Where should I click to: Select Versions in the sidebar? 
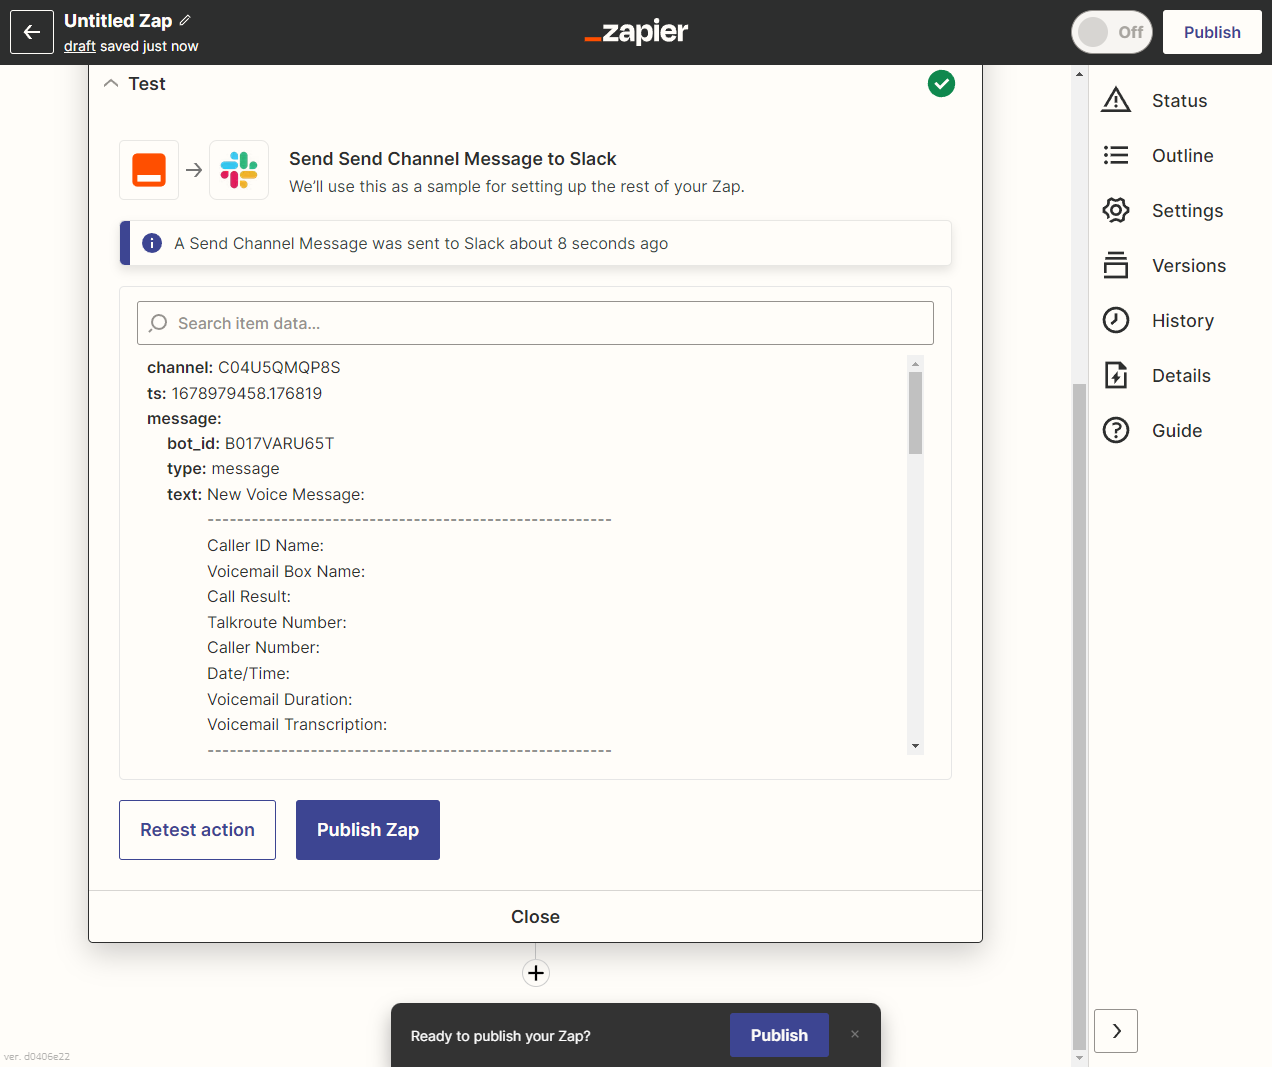(1189, 265)
